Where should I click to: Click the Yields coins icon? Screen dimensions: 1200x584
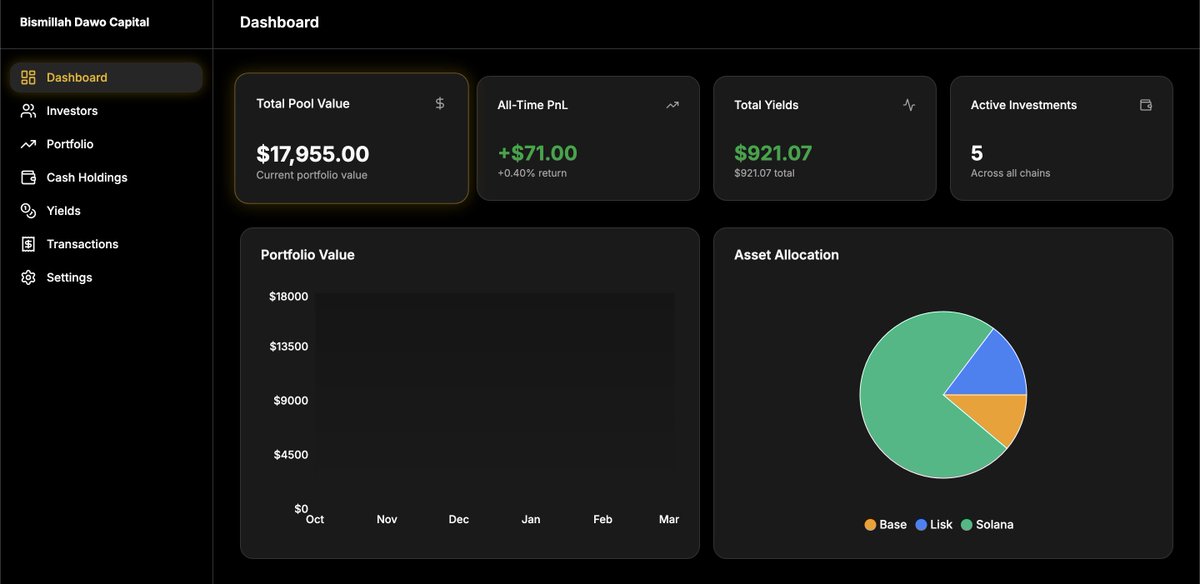coord(28,211)
